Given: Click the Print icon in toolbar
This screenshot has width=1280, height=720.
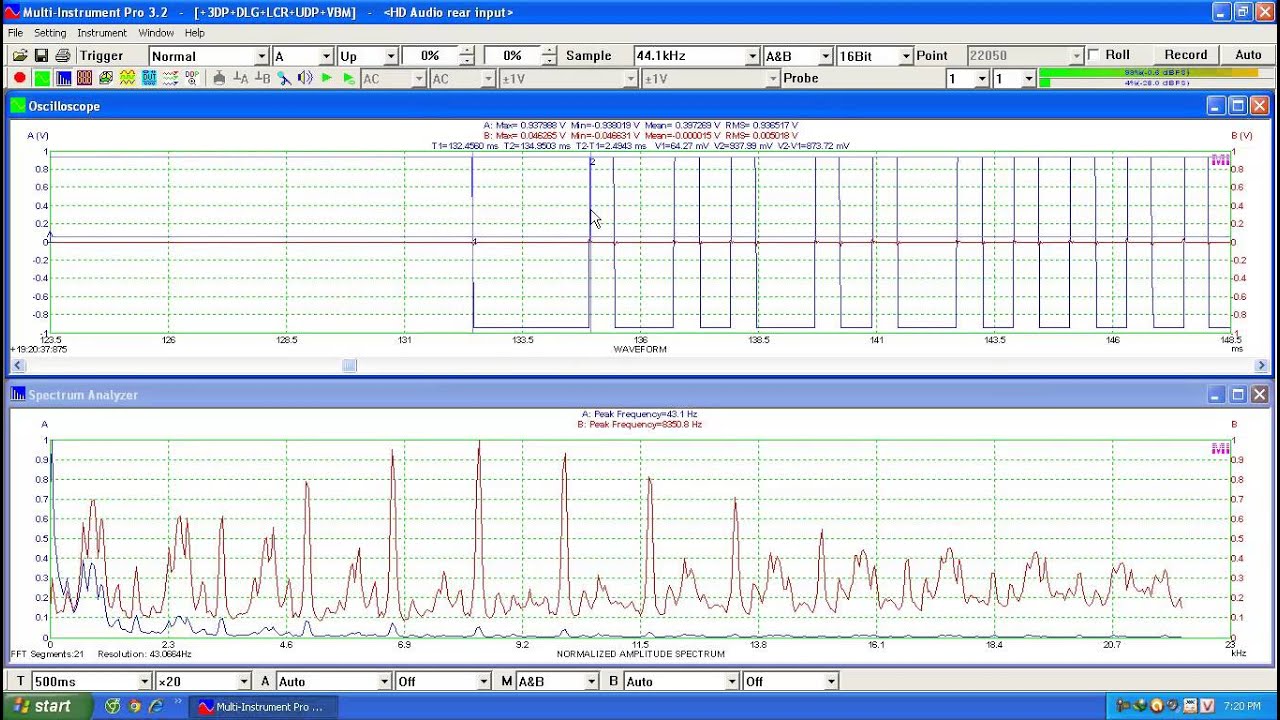Looking at the screenshot, I should click(62, 56).
